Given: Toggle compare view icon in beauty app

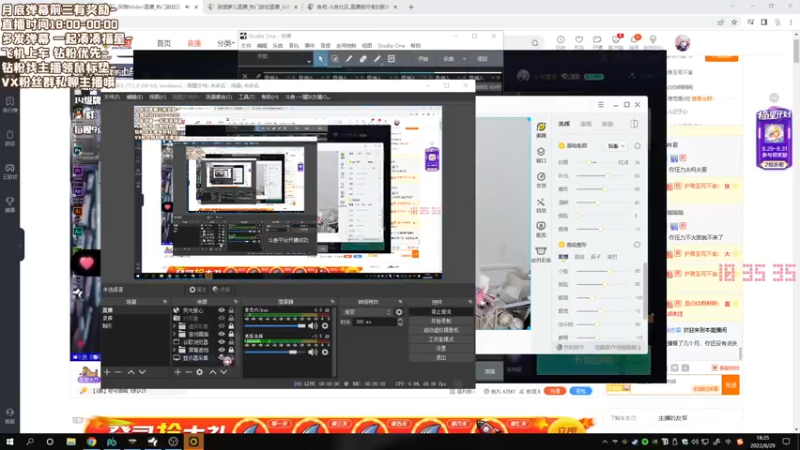Looking at the screenshot, I should (634, 124).
